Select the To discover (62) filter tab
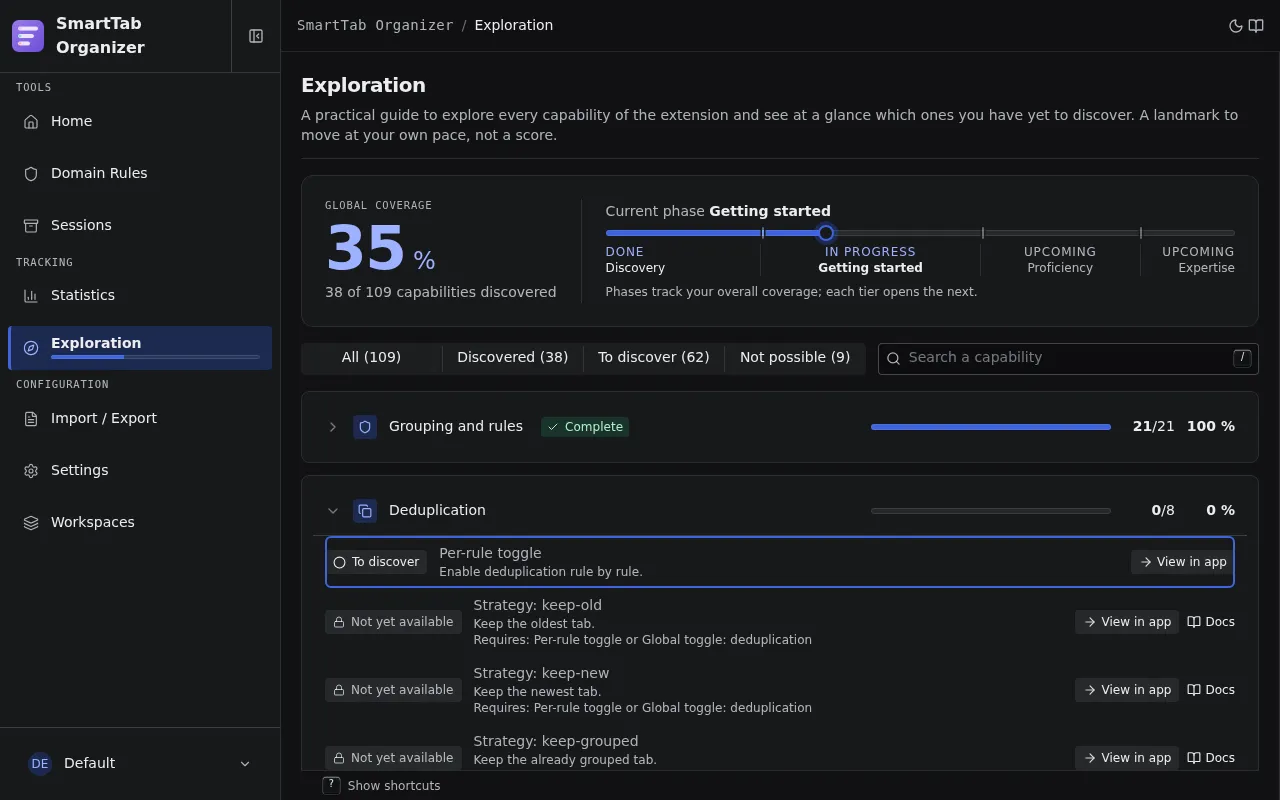Image resolution: width=1280 pixels, height=800 pixels. 654,358
